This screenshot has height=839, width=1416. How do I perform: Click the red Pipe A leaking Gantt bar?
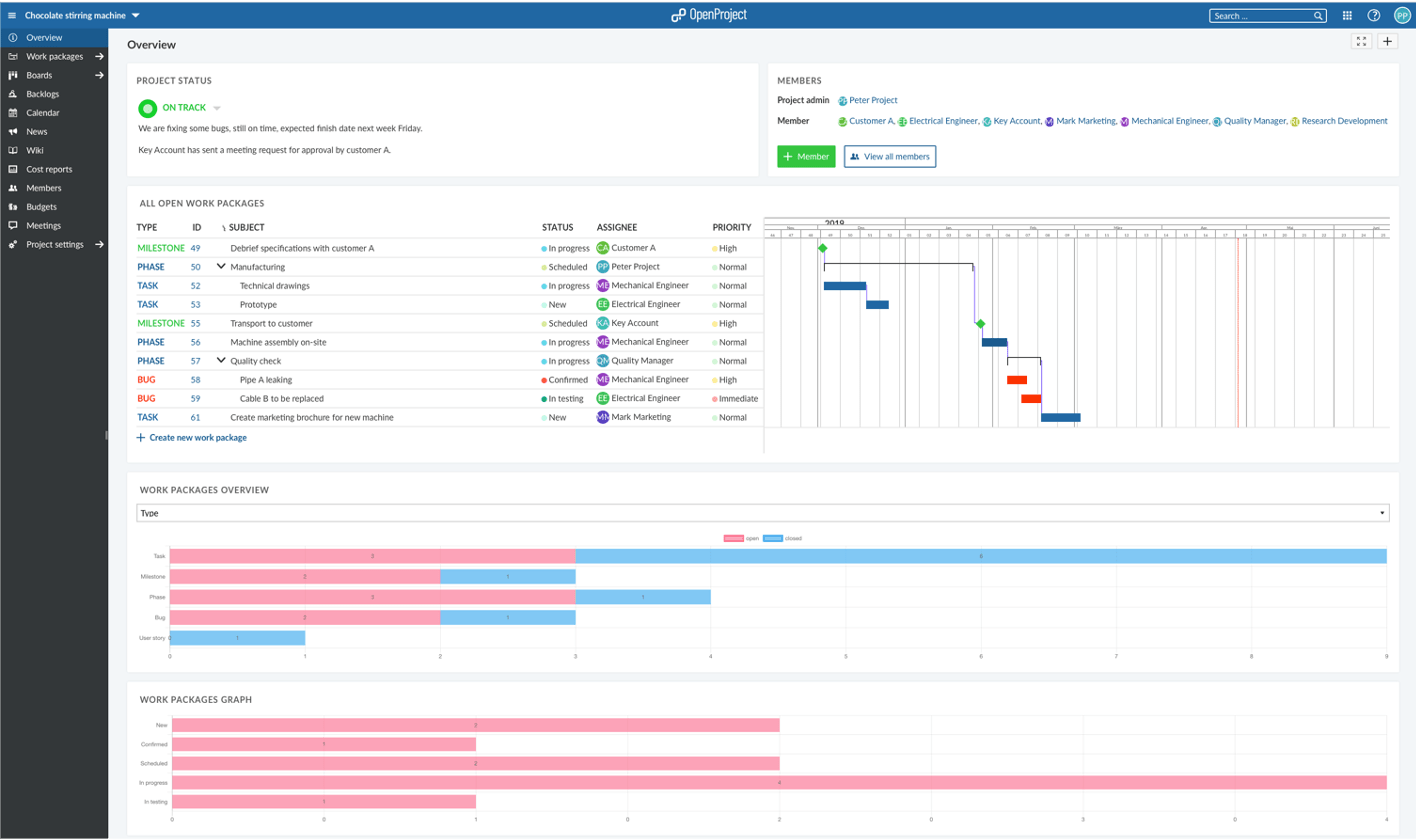[1017, 380]
